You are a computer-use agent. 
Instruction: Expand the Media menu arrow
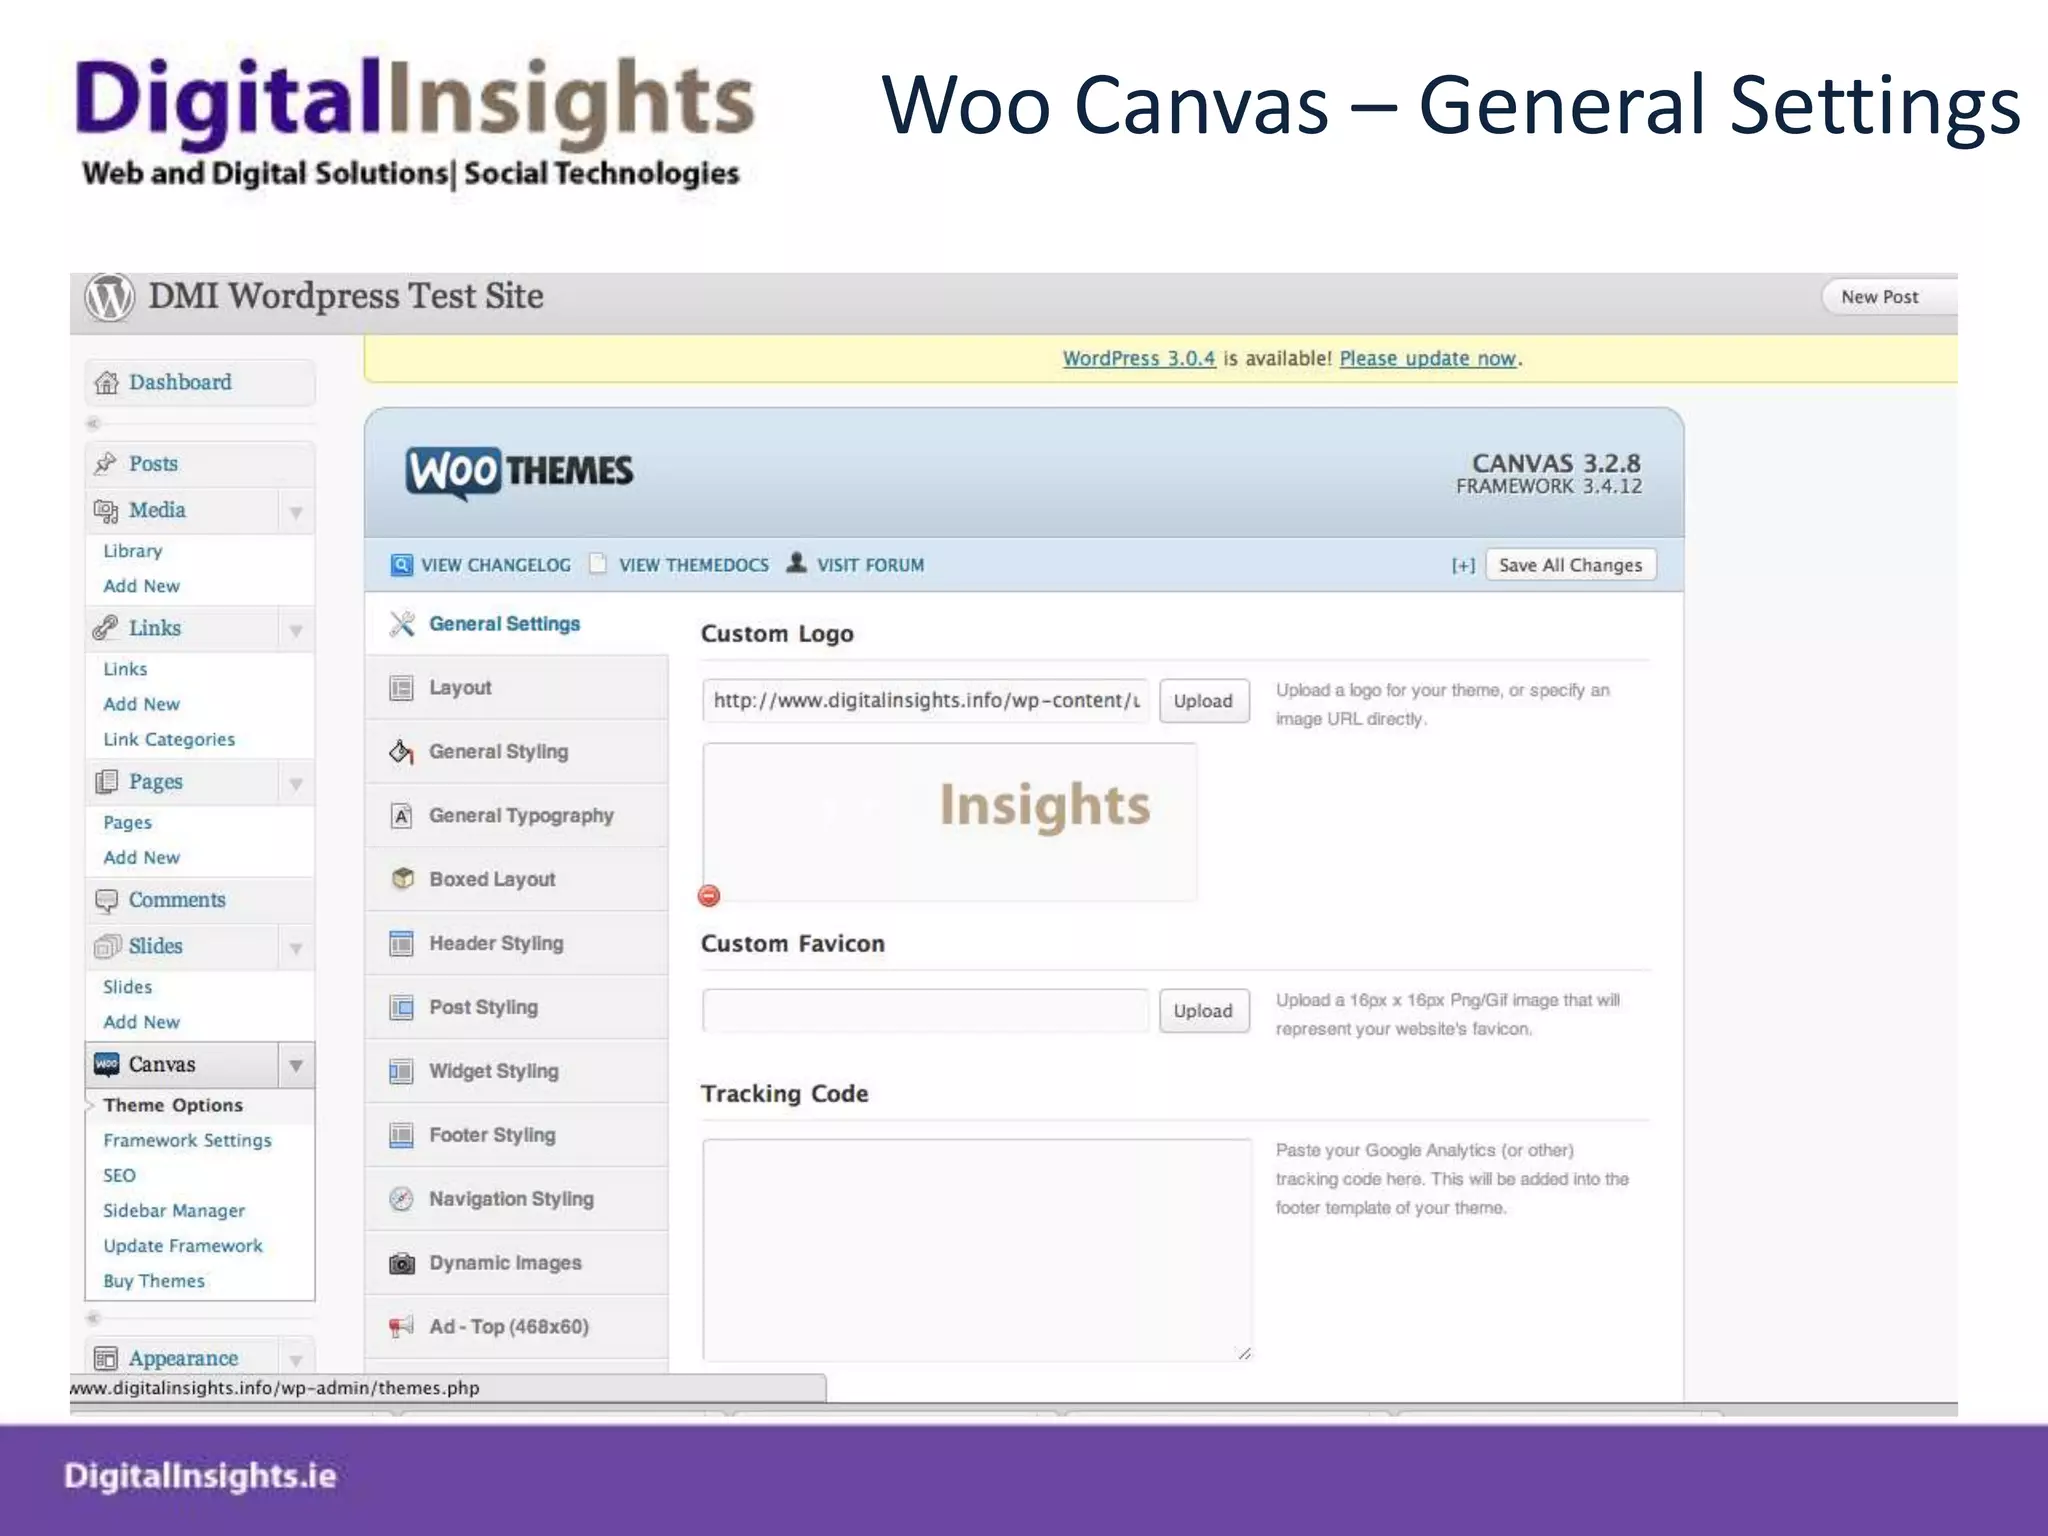point(296,512)
